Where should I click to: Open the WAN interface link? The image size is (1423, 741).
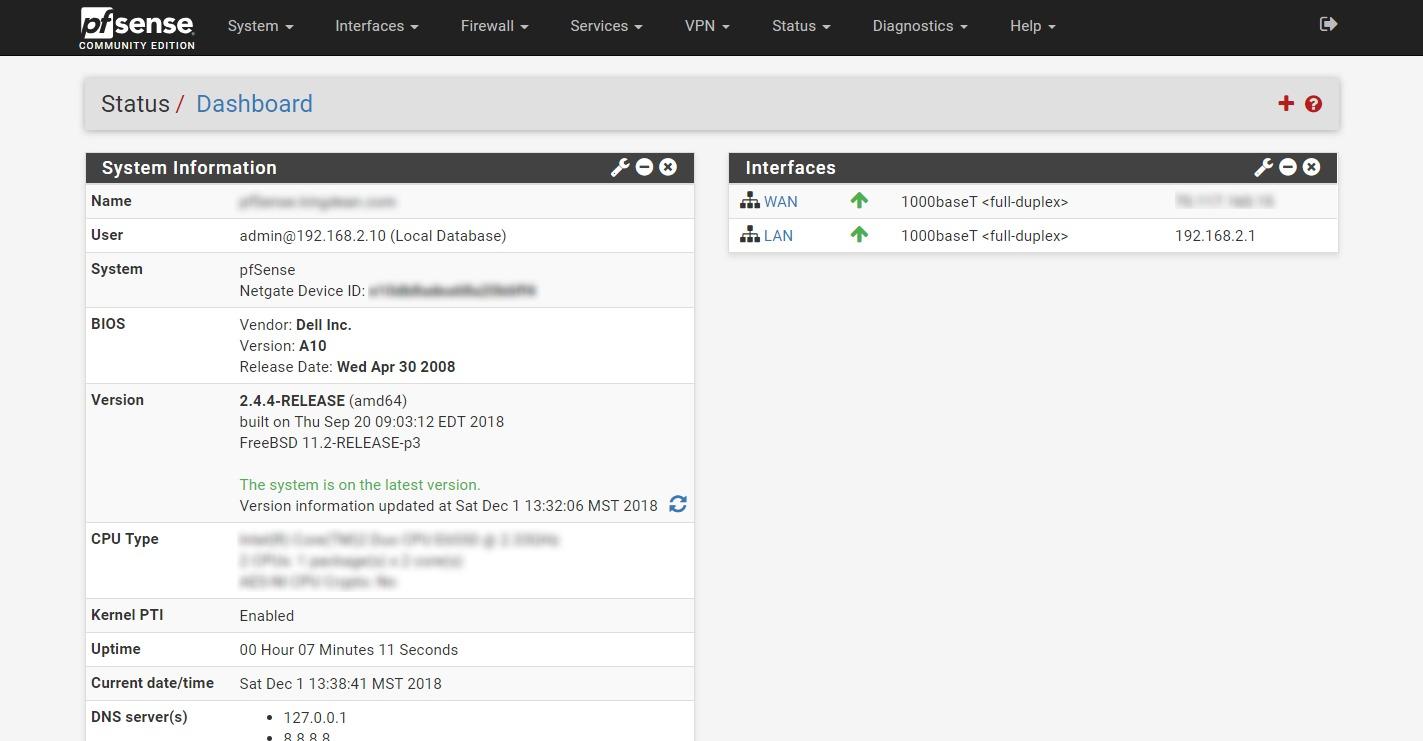point(780,201)
